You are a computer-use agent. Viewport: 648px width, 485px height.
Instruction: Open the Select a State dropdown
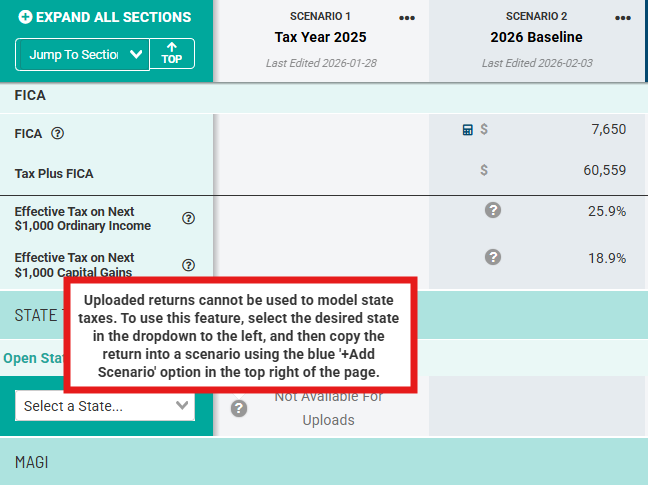click(x=105, y=406)
